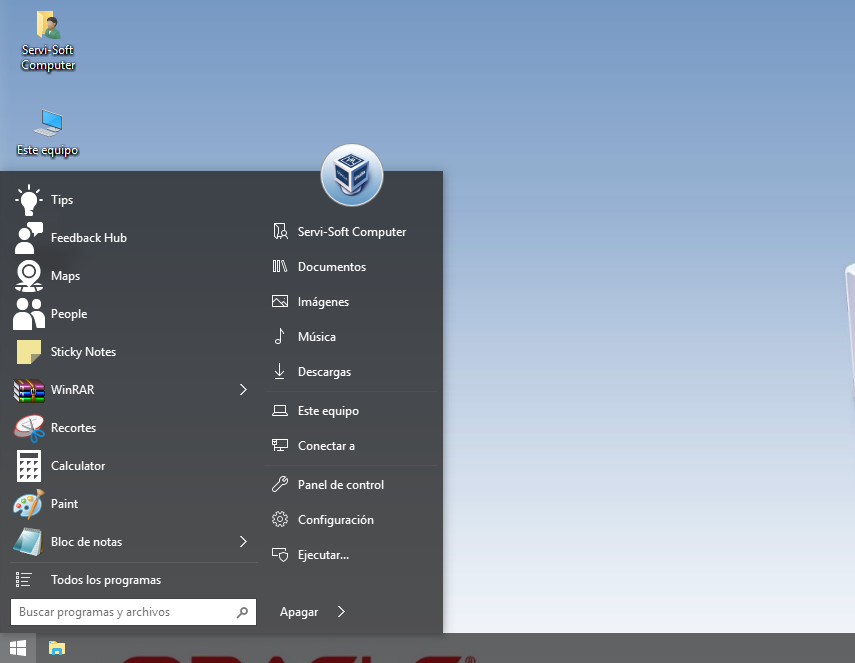Click the magnifier icon in search box
Screen dimensions: 855x663
[x=243, y=612]
